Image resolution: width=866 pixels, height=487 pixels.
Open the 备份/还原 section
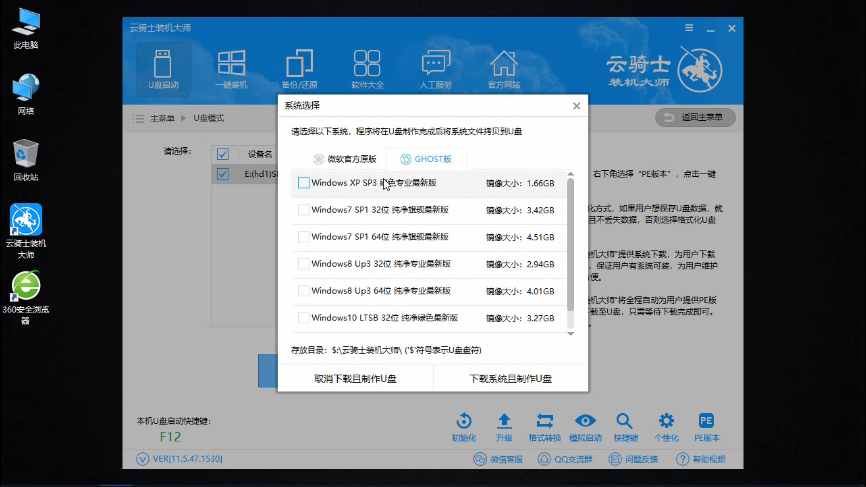(x=299, y=70)
